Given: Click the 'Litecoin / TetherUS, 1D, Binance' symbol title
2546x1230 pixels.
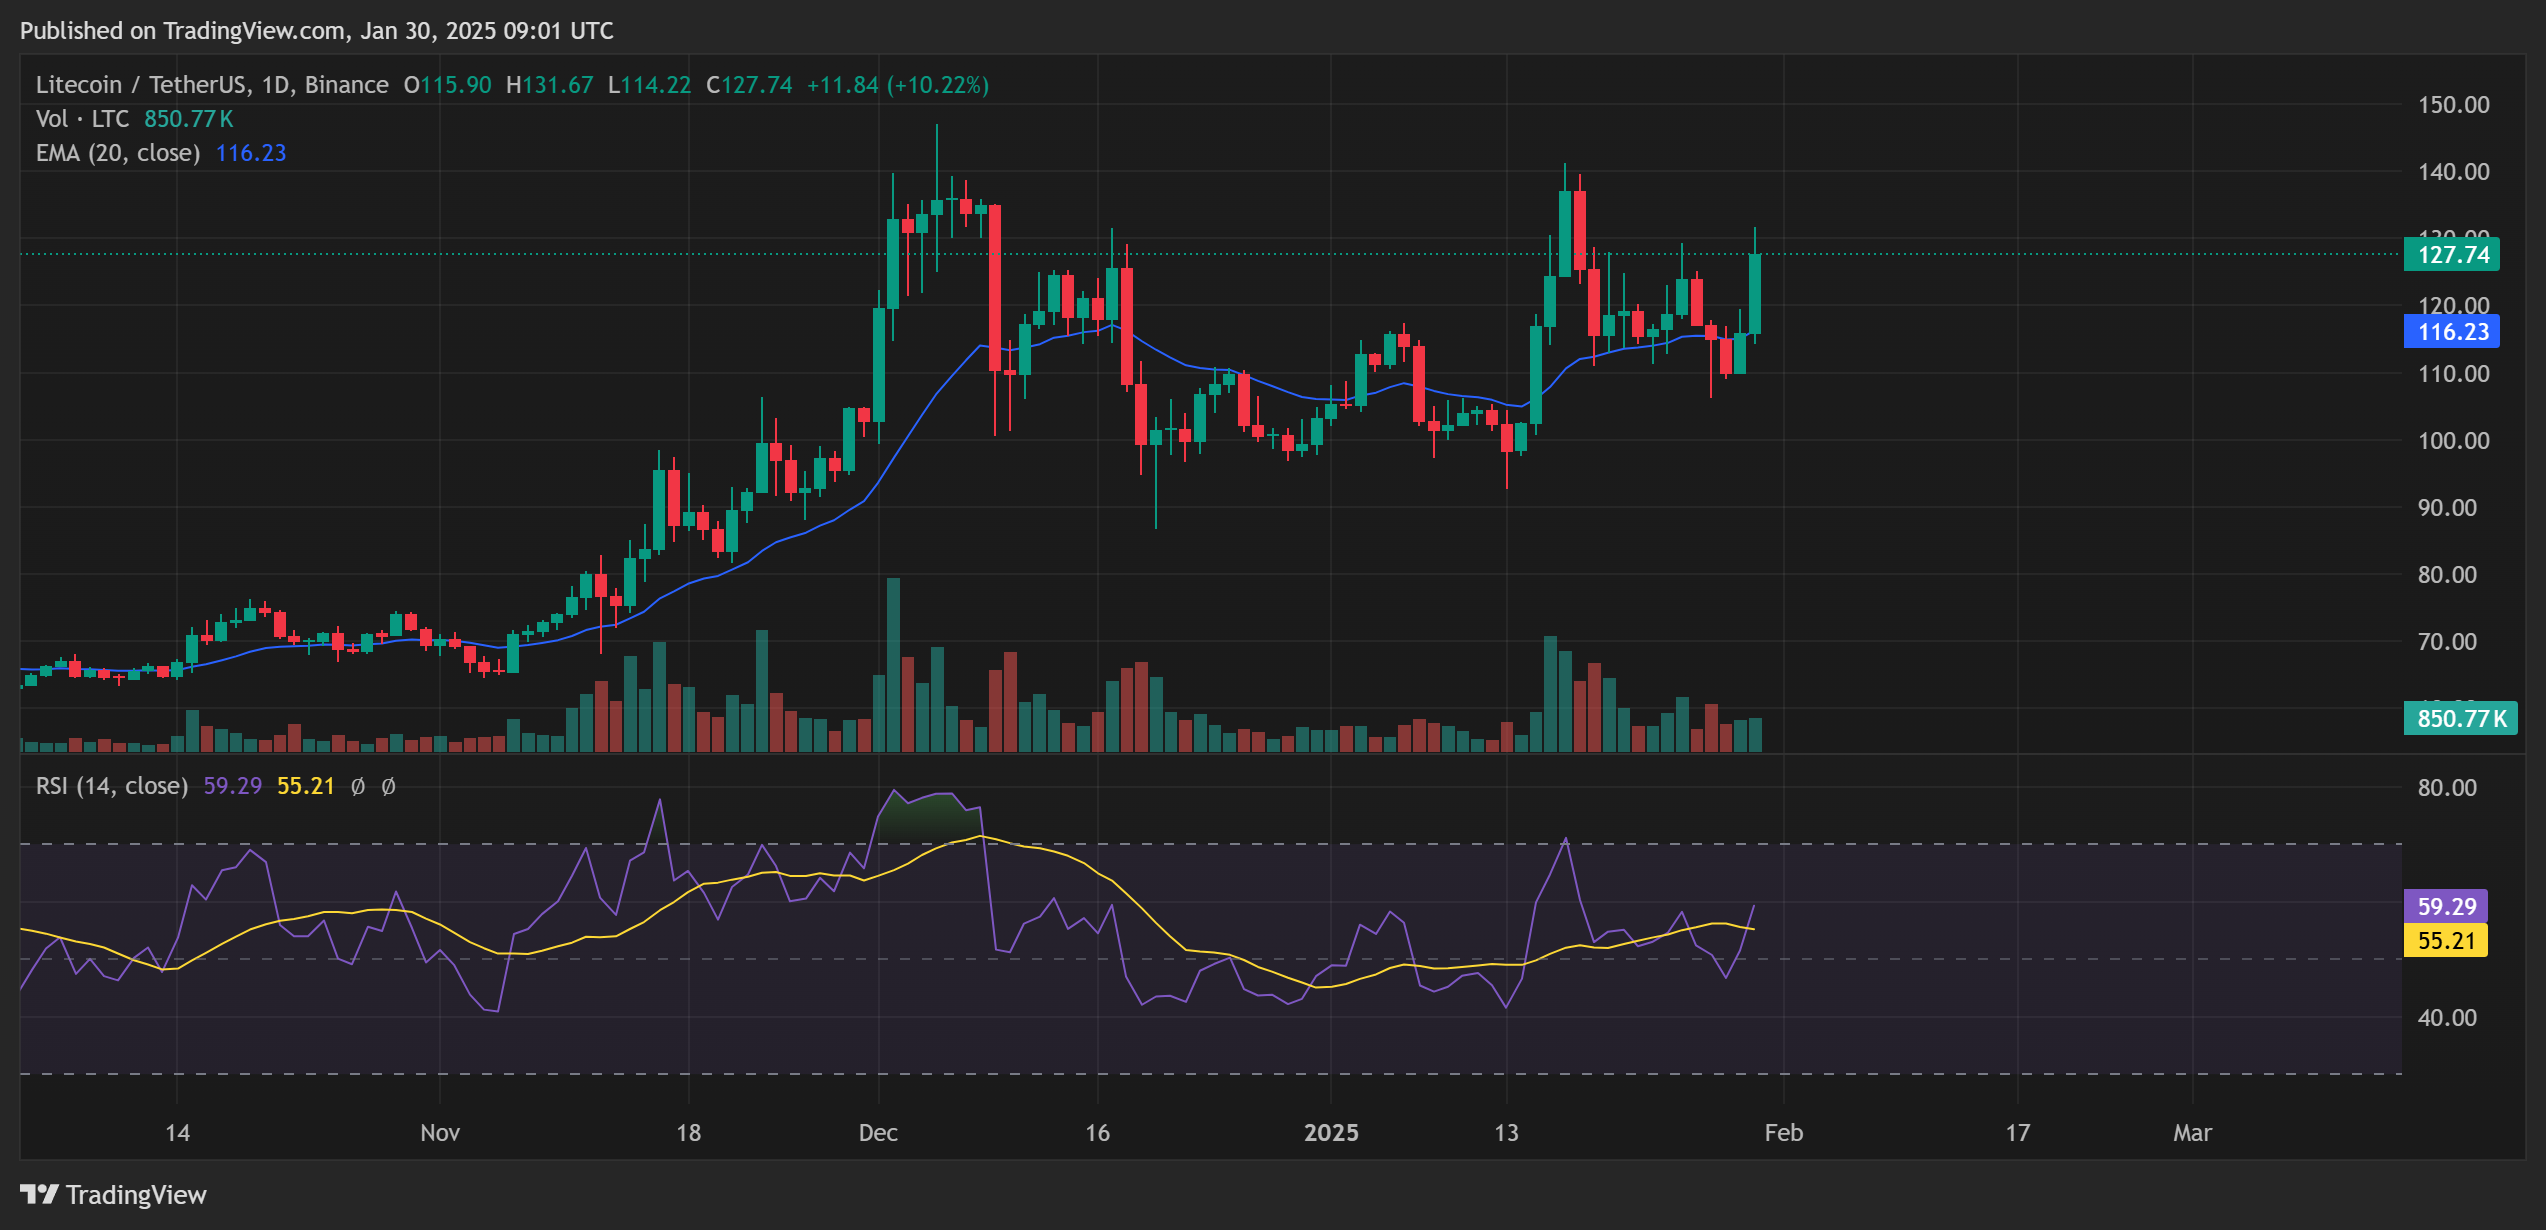Looking at the screenshot, I should (212, 85).
